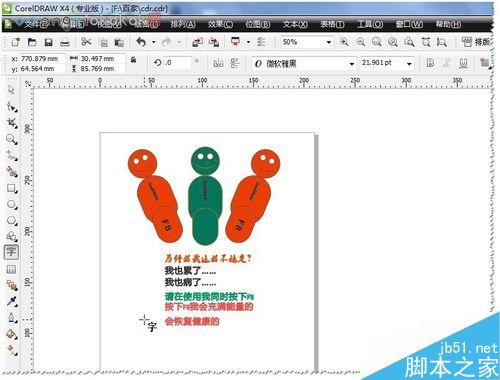The image size is (500, 380).
Task: Open the 21.901 pt font size dropdown
Action: coord(409,63)
